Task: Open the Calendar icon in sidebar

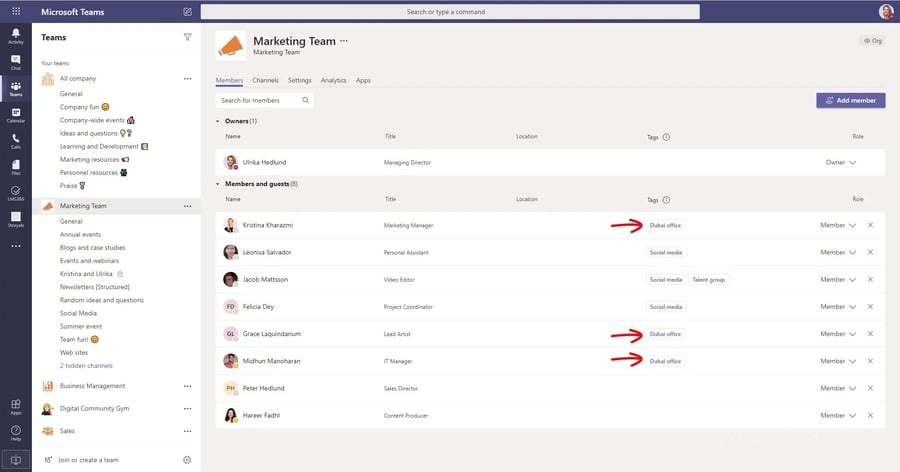Action: coord(16,115)
